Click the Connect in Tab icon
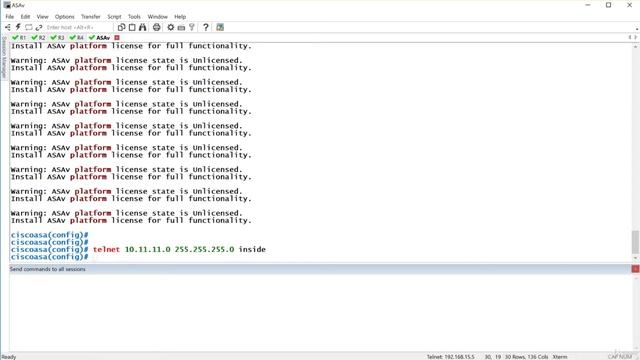Viewport: 640px width, 360px height. [29, 27]
